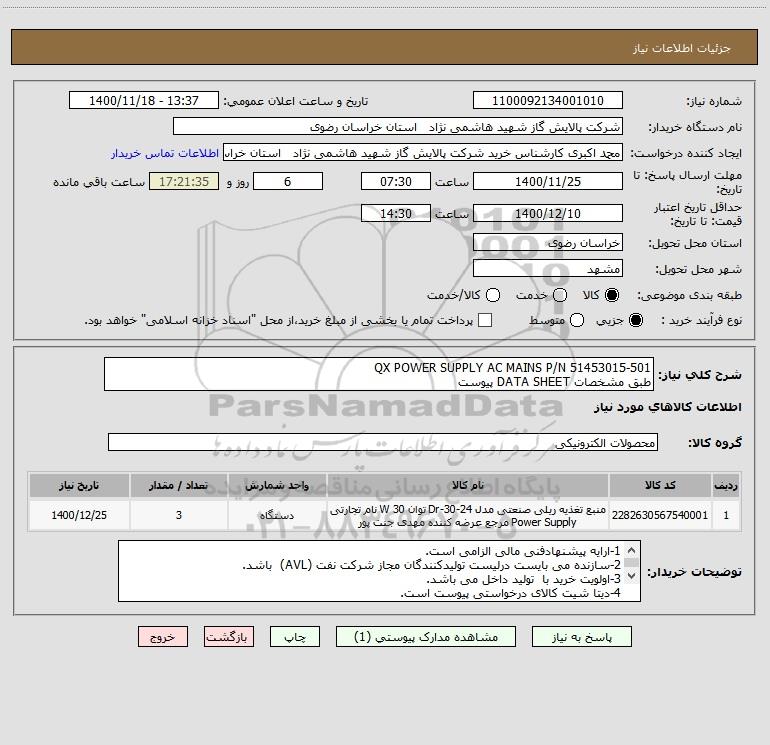770x745 pixels.
Task: Click the buyer organization name field
Action: 398,127
